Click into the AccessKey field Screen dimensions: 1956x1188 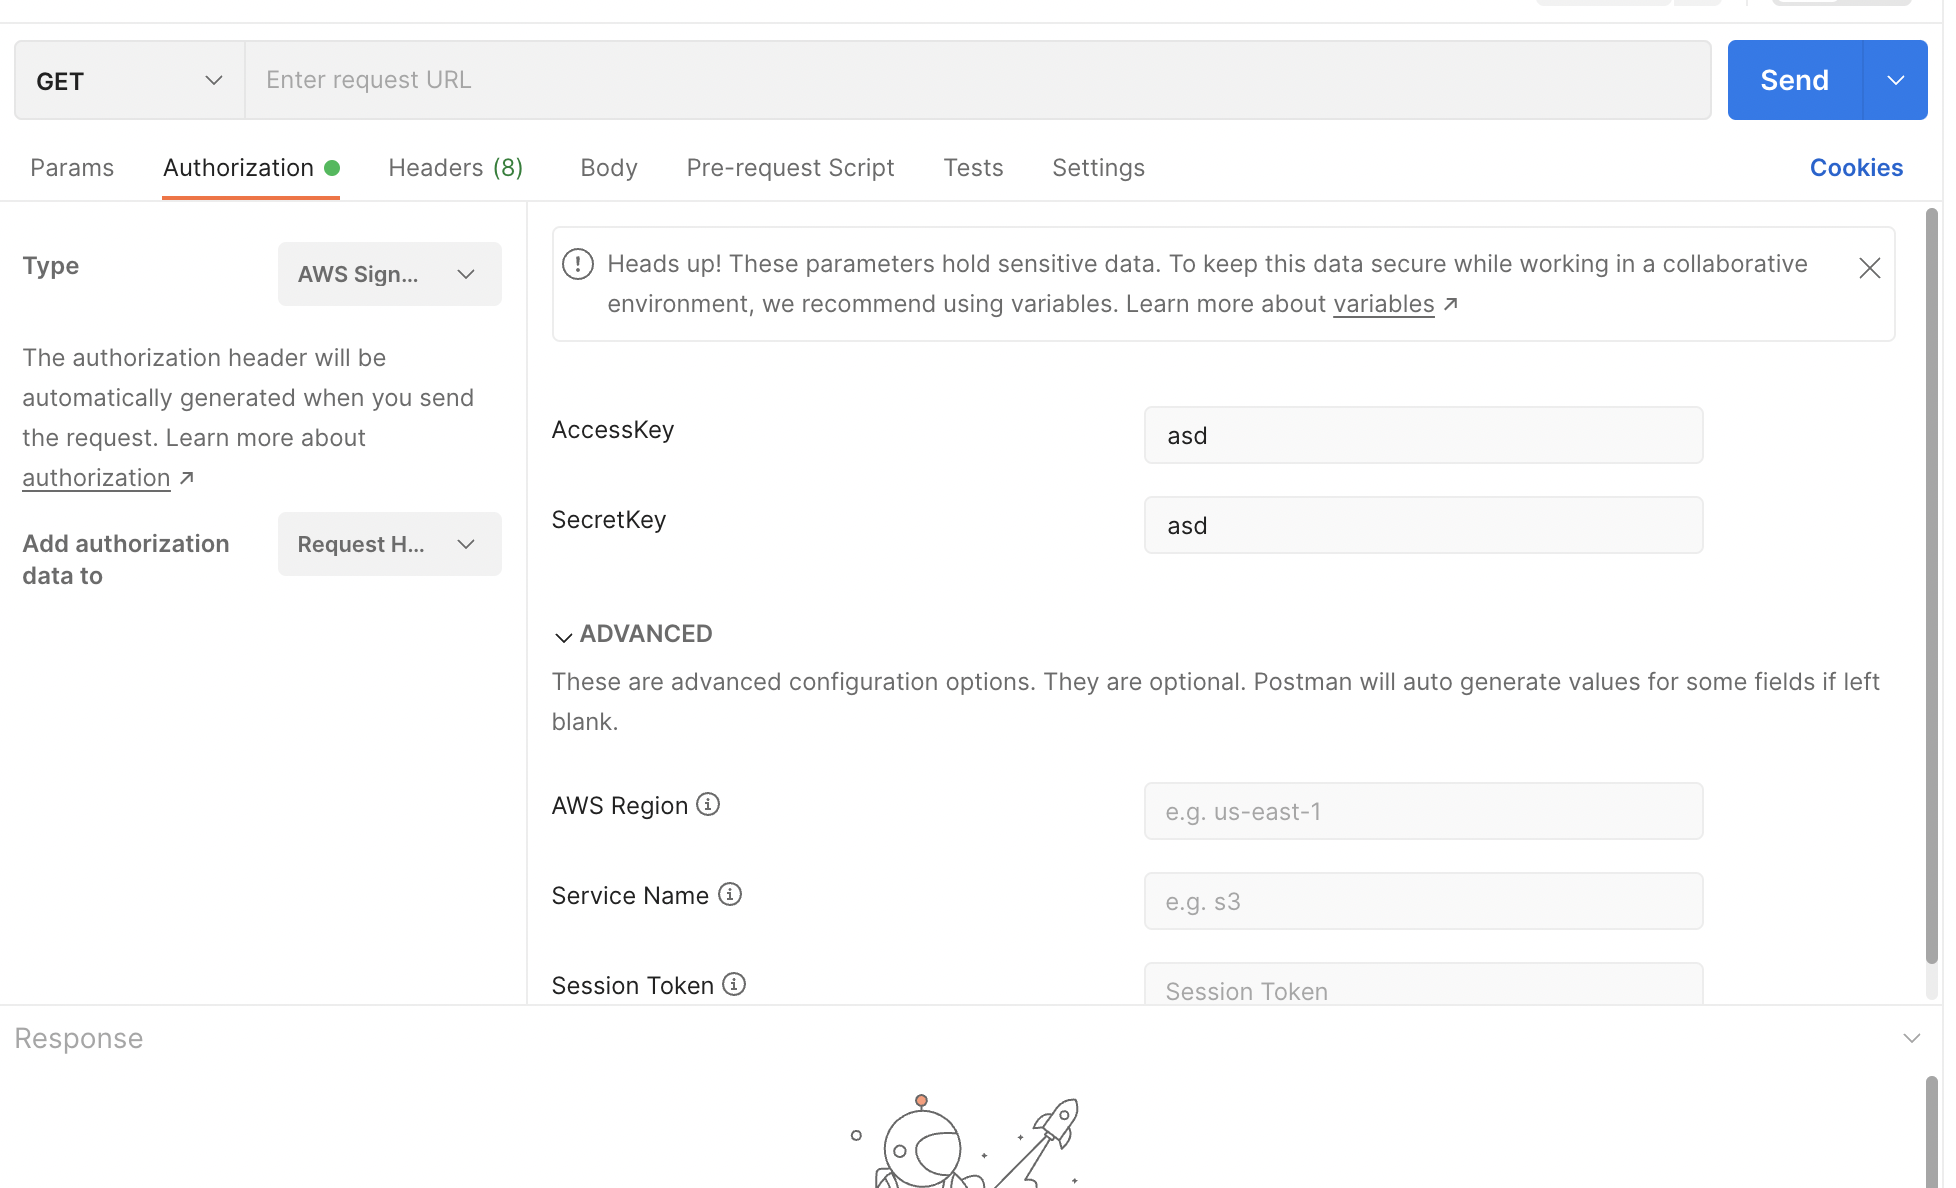tap(1423, 435)
